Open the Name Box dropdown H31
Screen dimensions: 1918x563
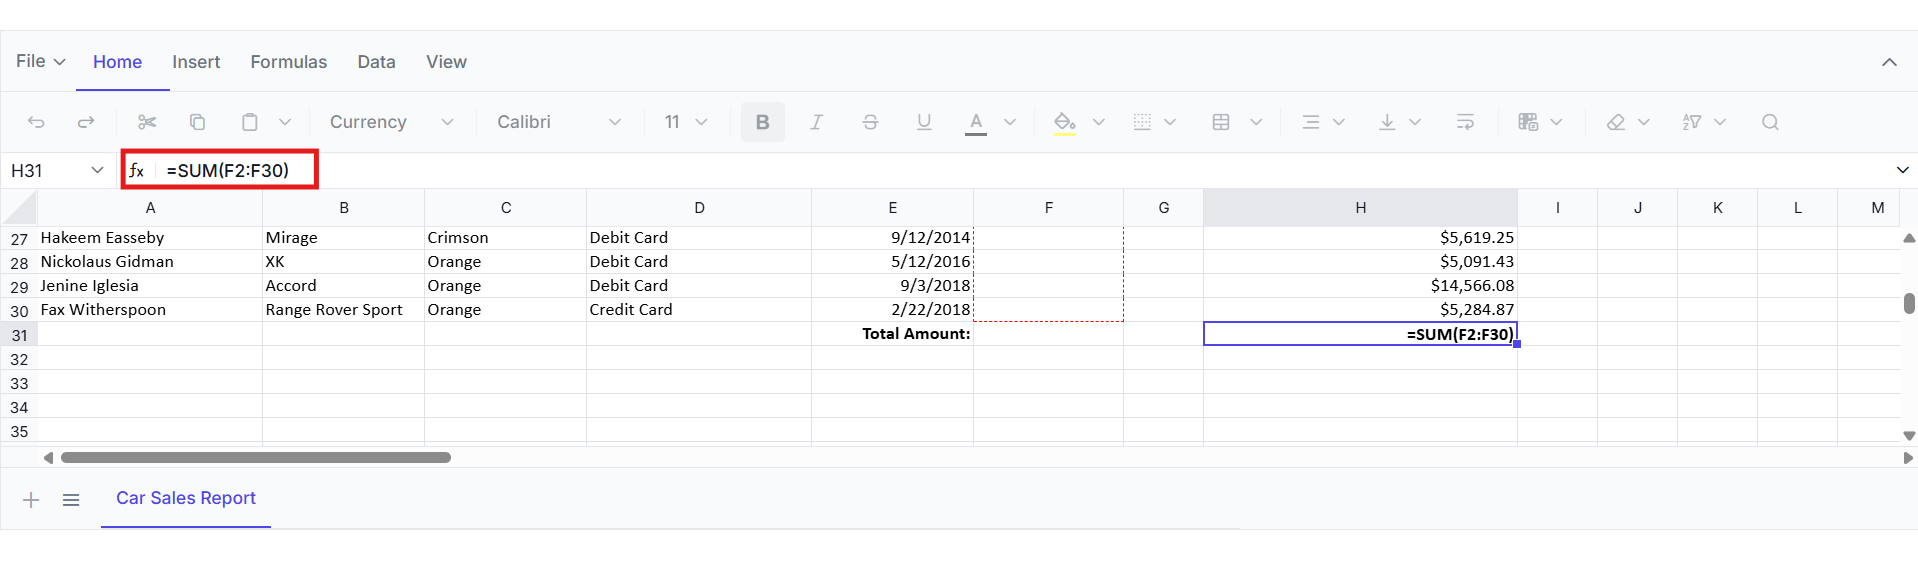[97, 170]
